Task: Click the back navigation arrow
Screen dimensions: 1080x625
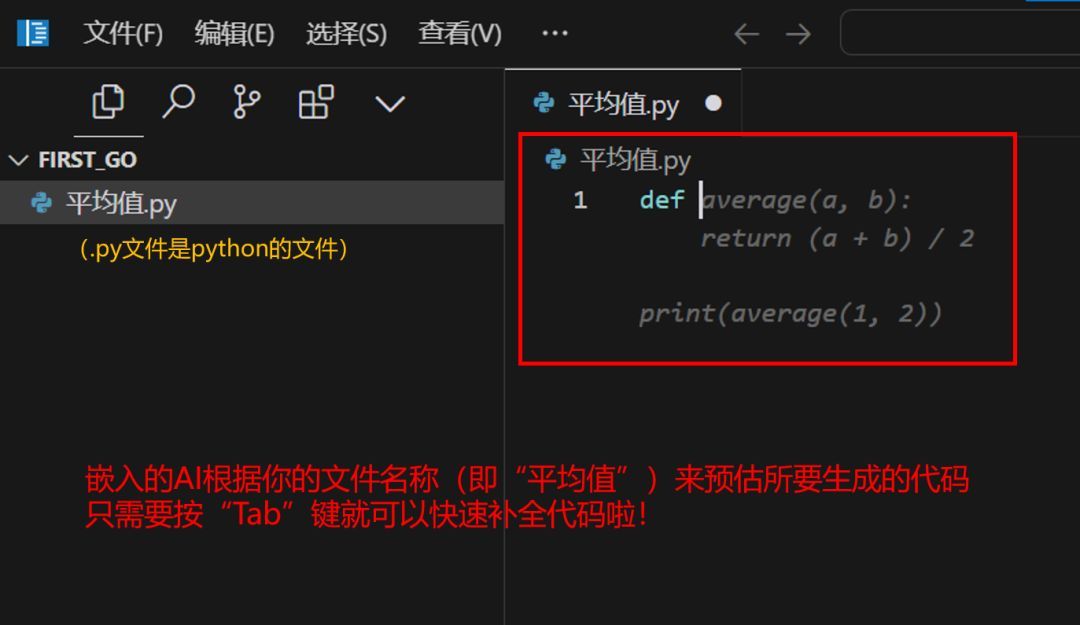Action: coord(746,32)
